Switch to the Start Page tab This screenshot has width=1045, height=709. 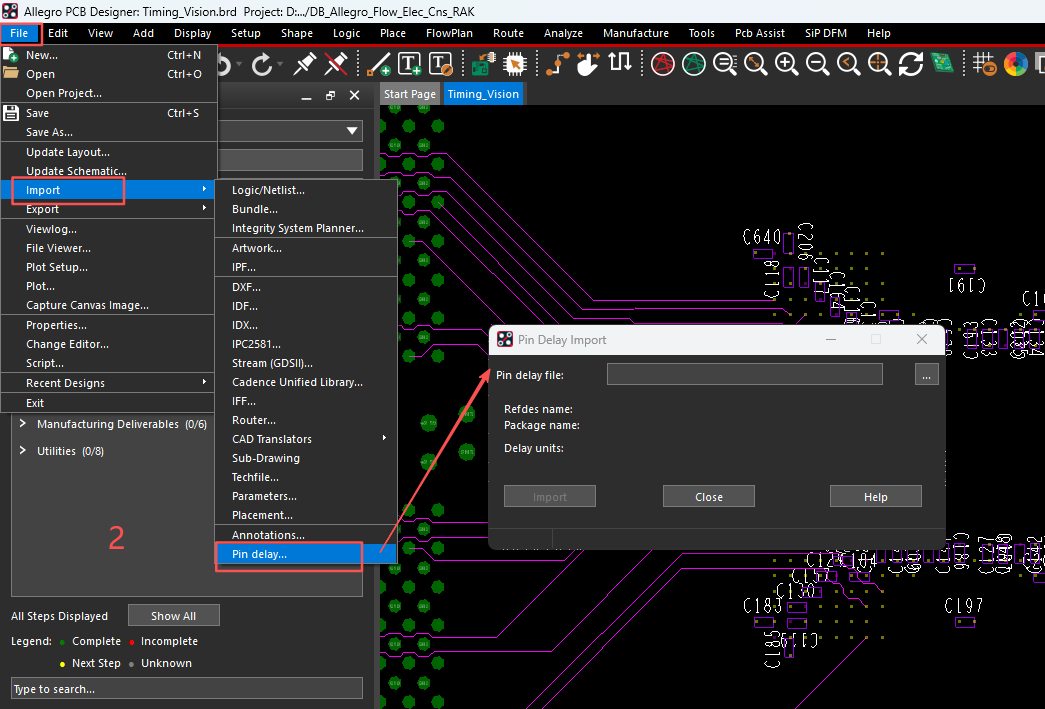coord(410,94)
